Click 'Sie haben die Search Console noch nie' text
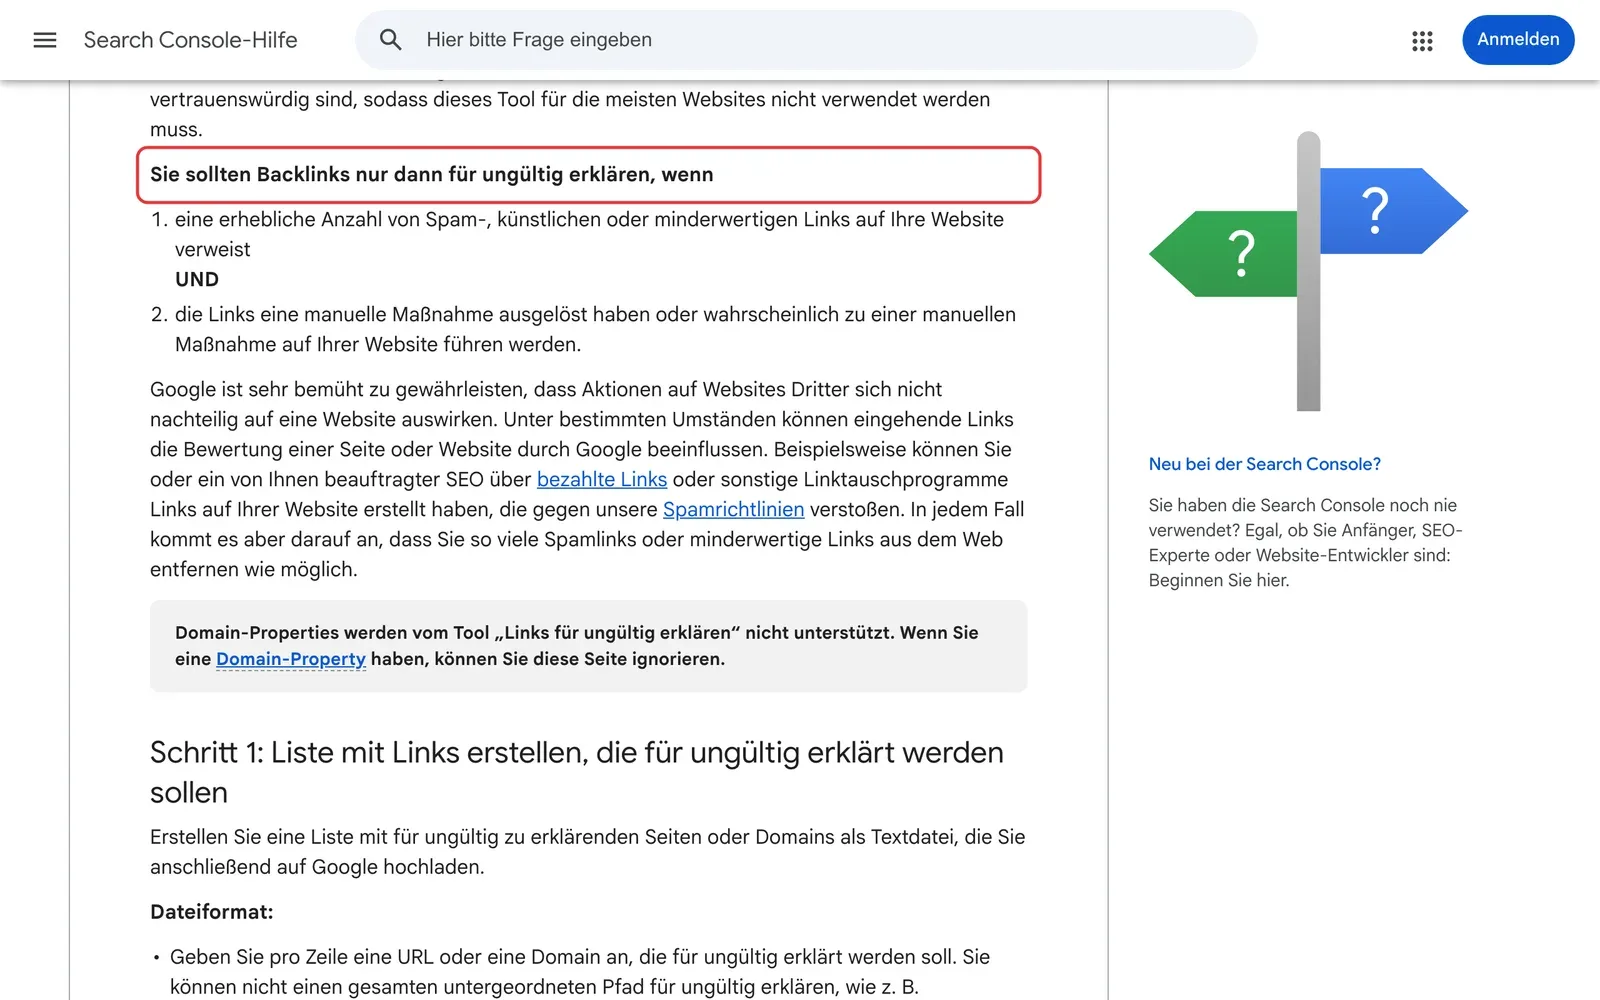 [x=1305, y=542]
